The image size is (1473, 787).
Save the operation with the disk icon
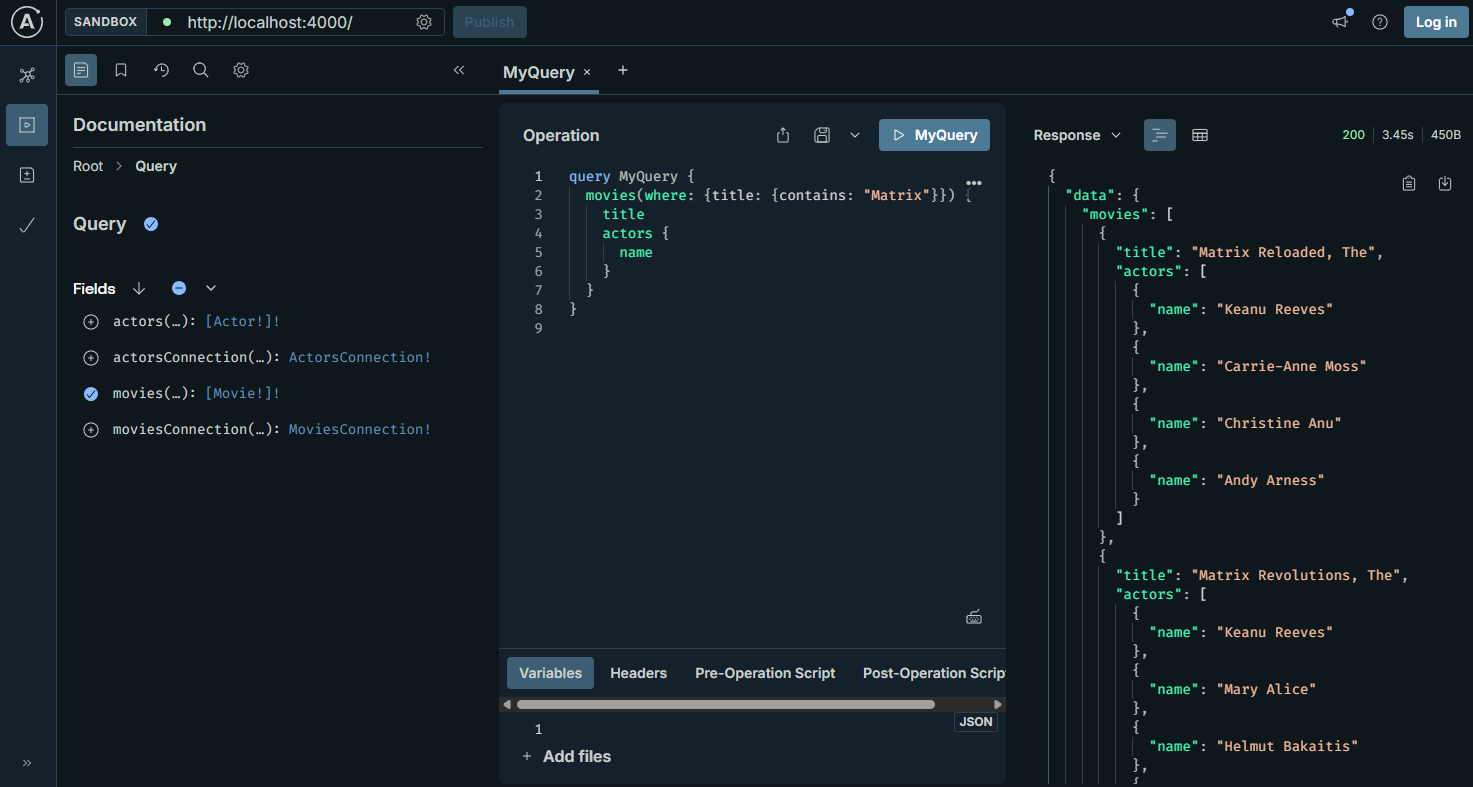[x=822, y=135]
